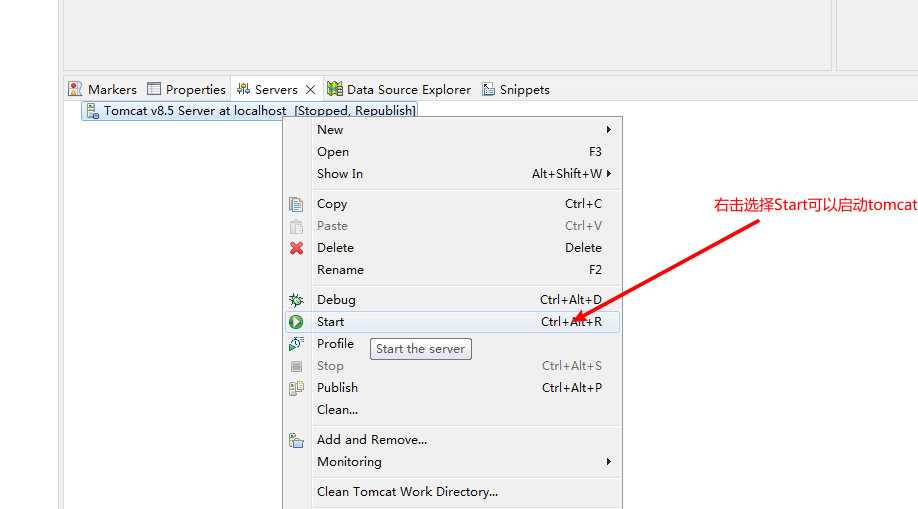This screenshot has width=918, height=509.
Task: Click the Snippets tab icon
Action: tap(488, 89)
